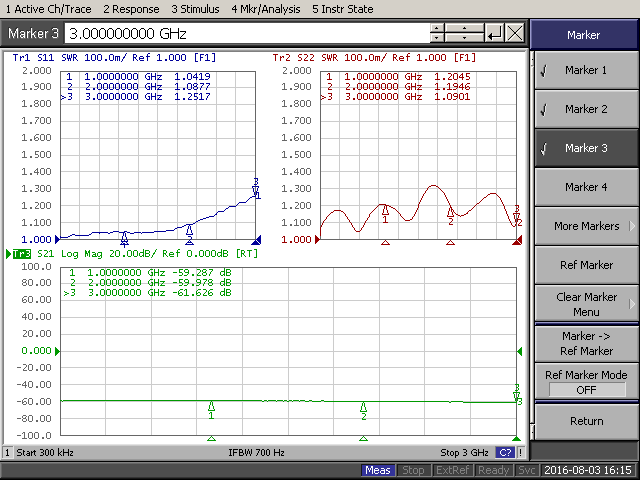Click the Marker softkey menu title

[x=584, y=35]
